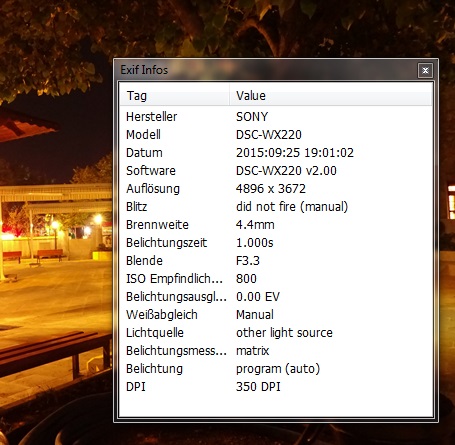
Task: Click the Value column header
Action: [330, 96]
